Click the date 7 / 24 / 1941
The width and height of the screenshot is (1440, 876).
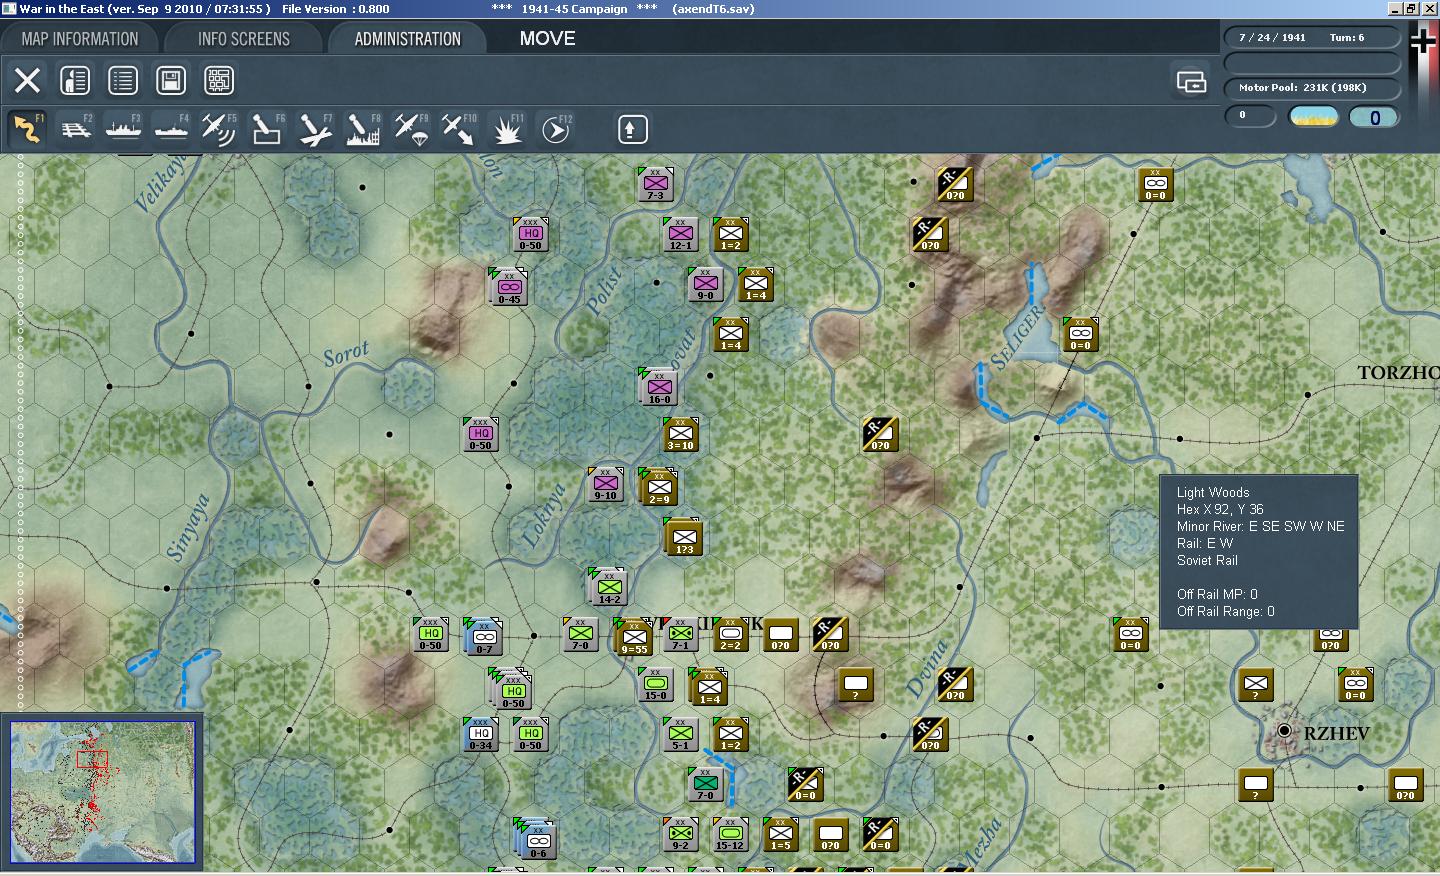click(1272, 38)
